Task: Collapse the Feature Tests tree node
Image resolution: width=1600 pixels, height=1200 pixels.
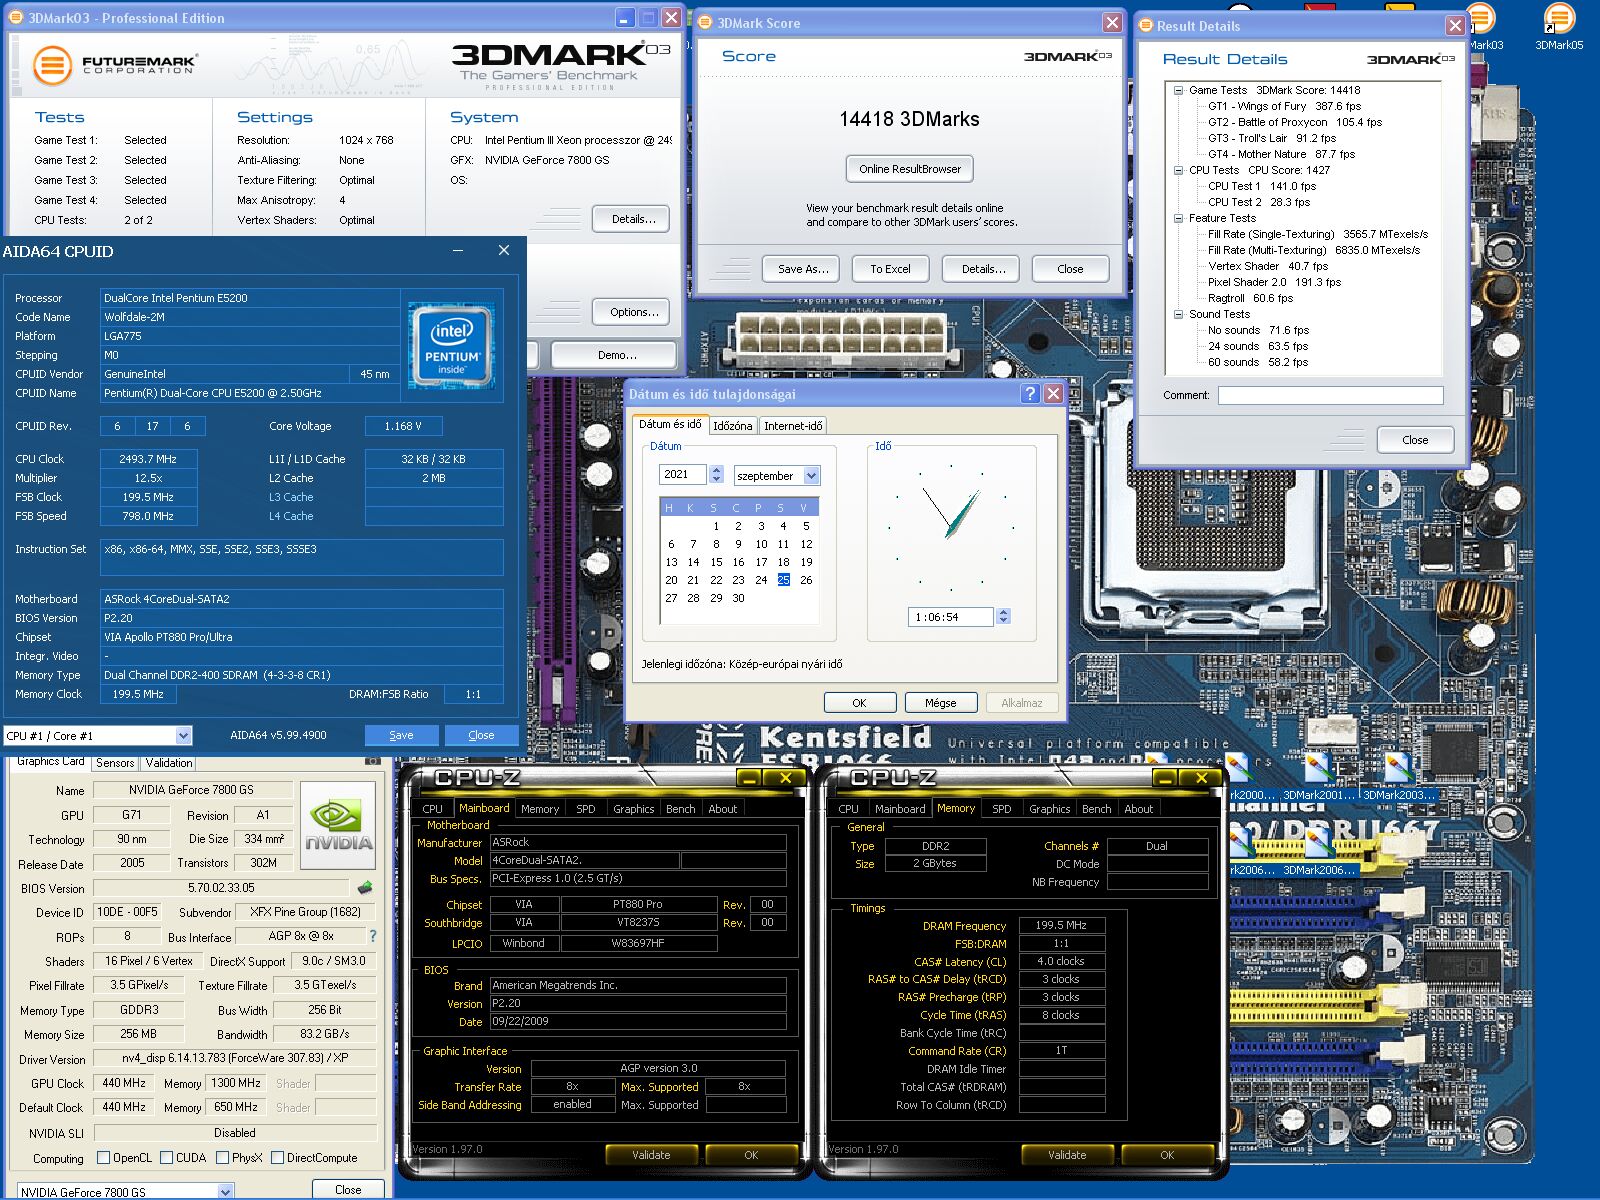Action: tap(1179, 218)
